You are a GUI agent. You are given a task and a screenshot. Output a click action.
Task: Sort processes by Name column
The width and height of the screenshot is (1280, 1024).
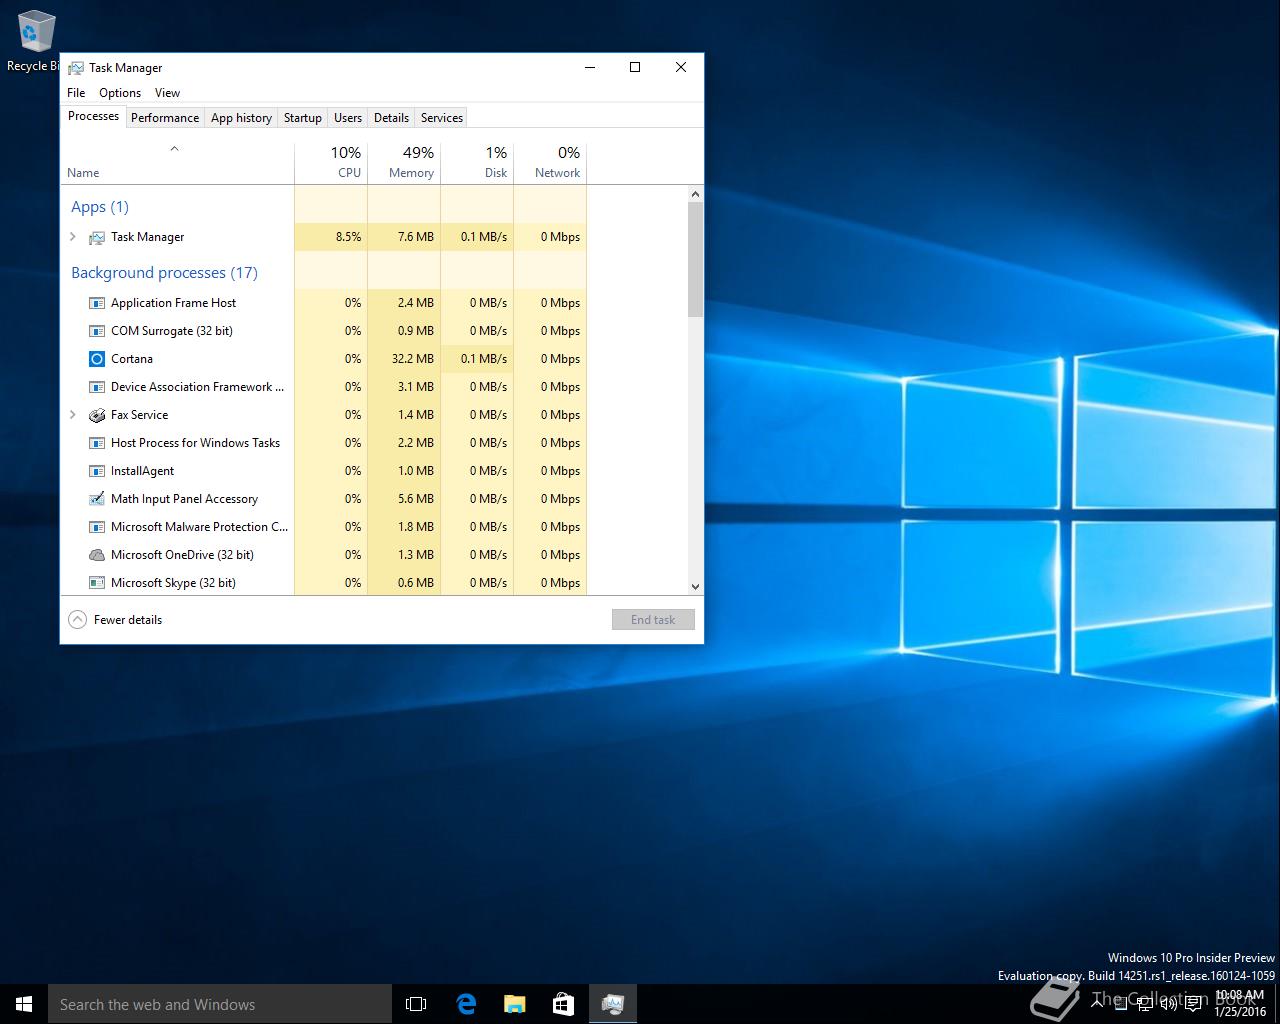click(177, 163)
